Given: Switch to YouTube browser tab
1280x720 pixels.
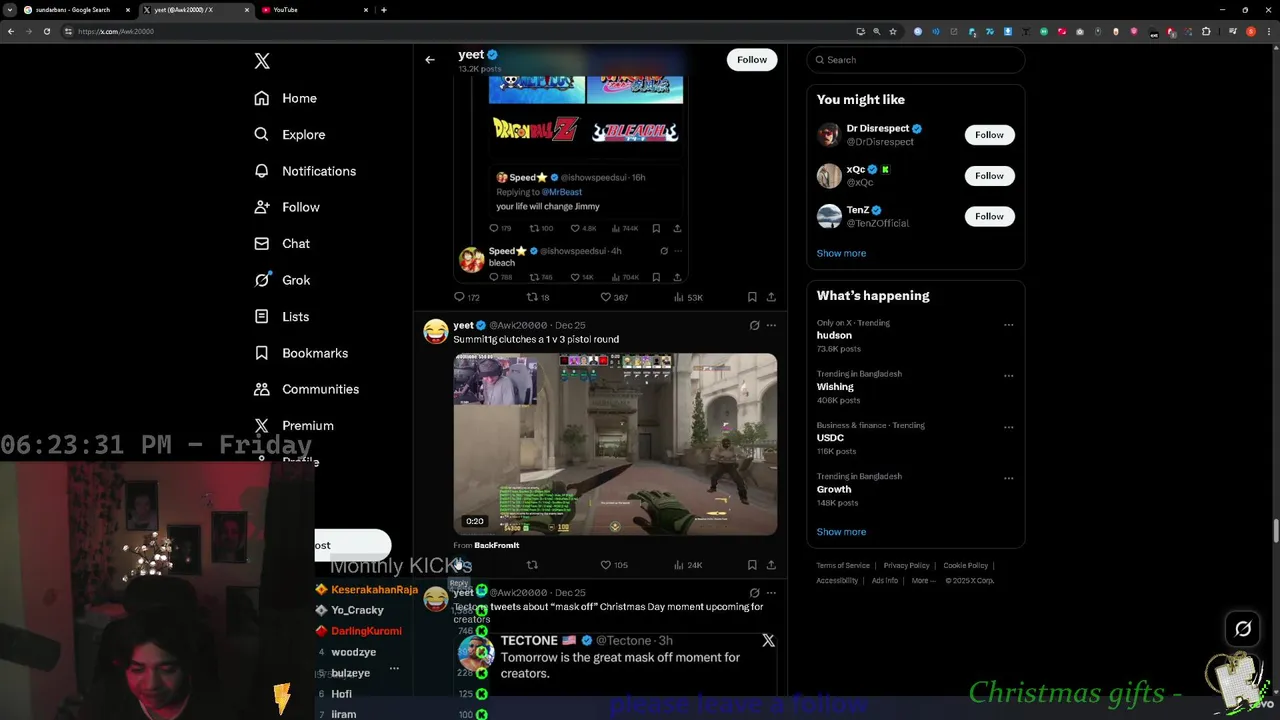Looking at the screenshot, I should tap(314, 10).
